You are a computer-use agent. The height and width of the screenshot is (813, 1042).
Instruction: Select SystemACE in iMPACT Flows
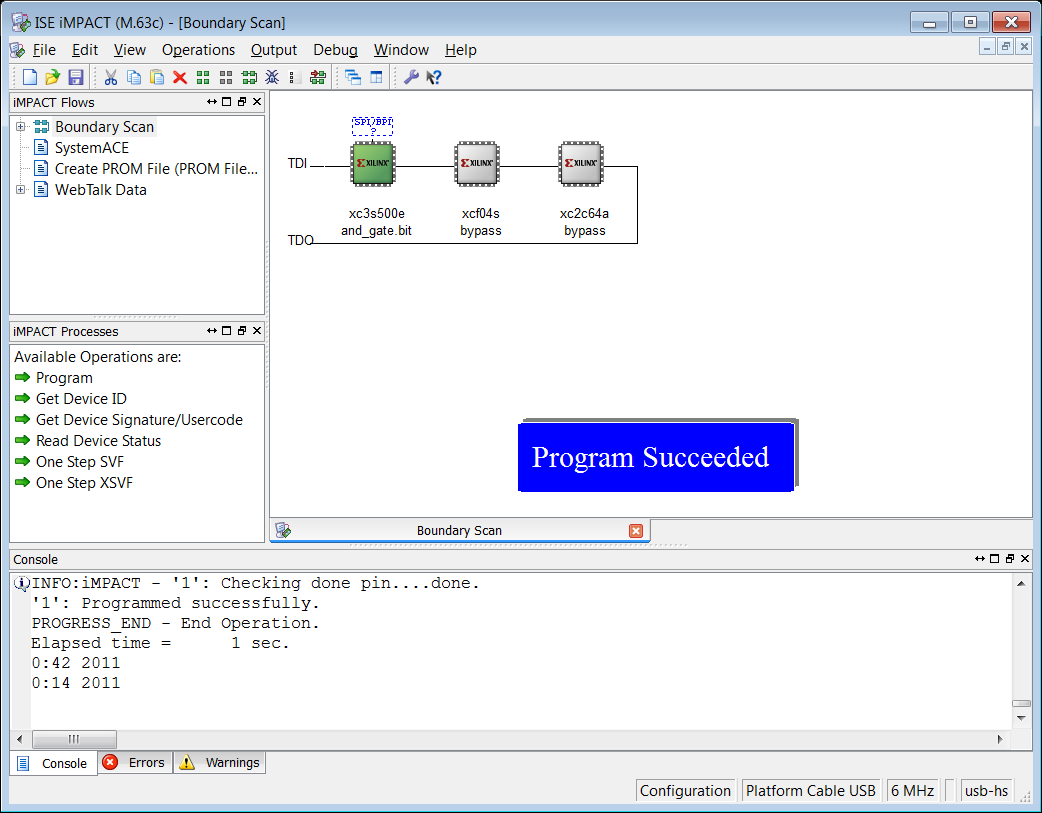92,148
